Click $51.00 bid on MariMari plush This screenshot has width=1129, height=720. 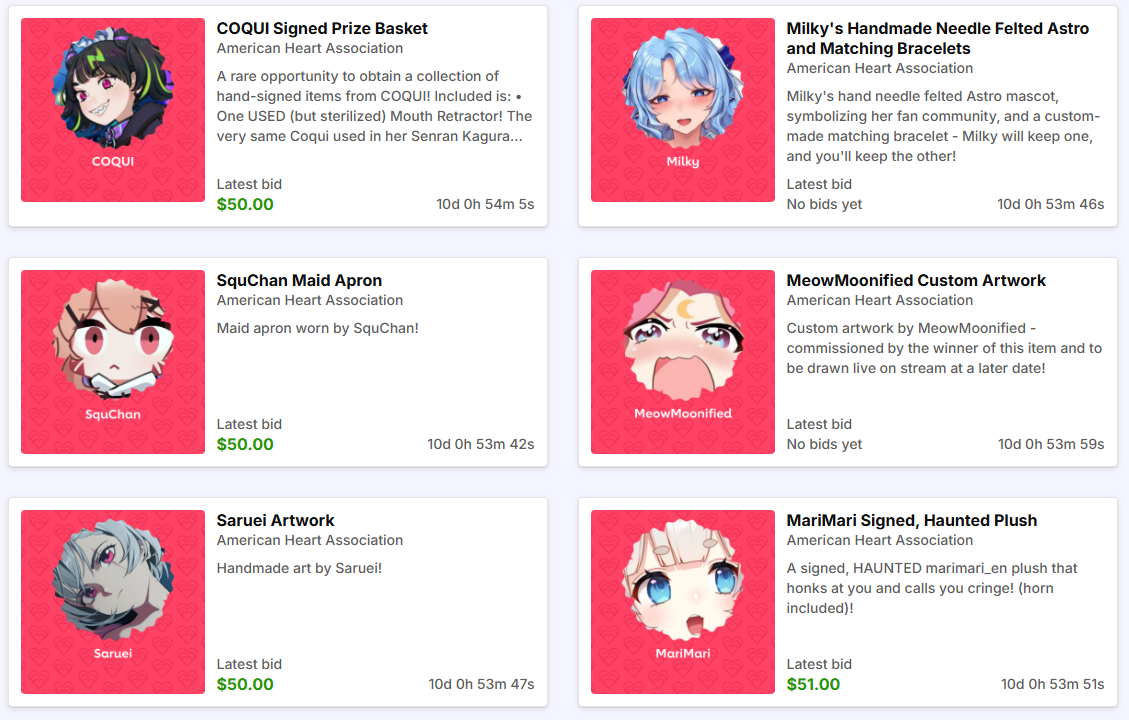tap(813, 684)
